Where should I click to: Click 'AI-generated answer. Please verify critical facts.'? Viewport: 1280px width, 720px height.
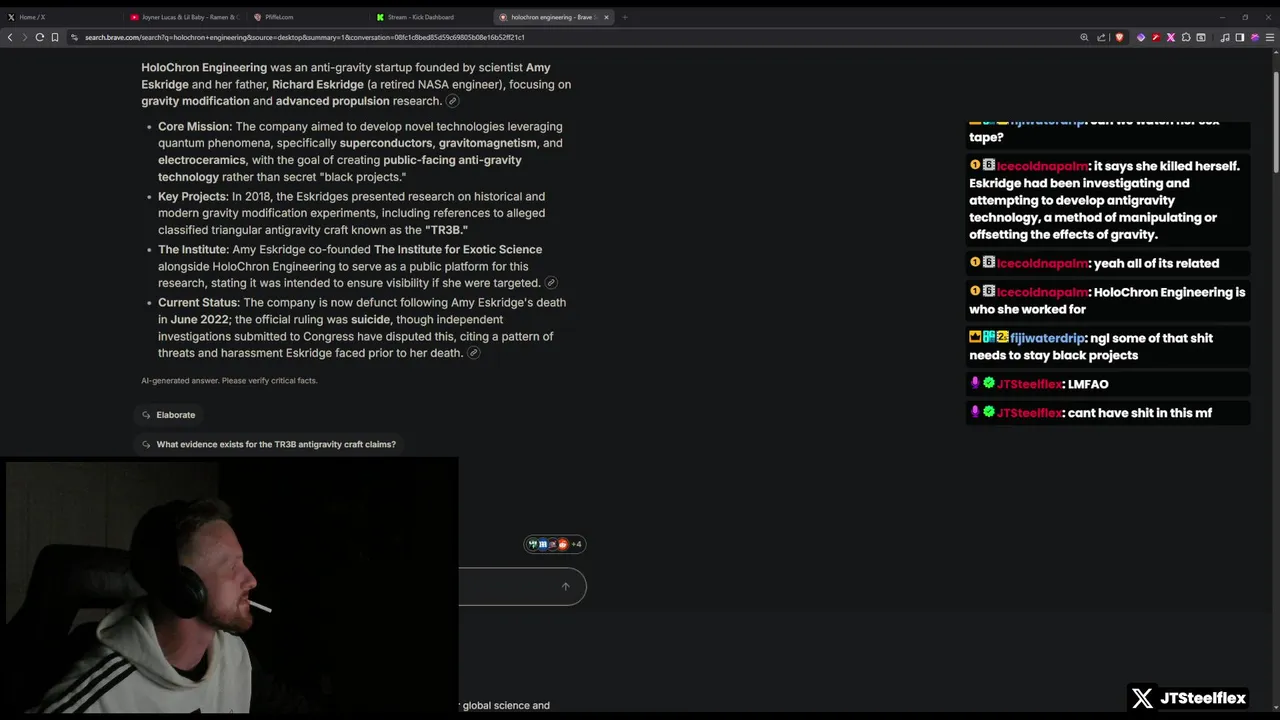pyautogui.click(x=229, y=381)
